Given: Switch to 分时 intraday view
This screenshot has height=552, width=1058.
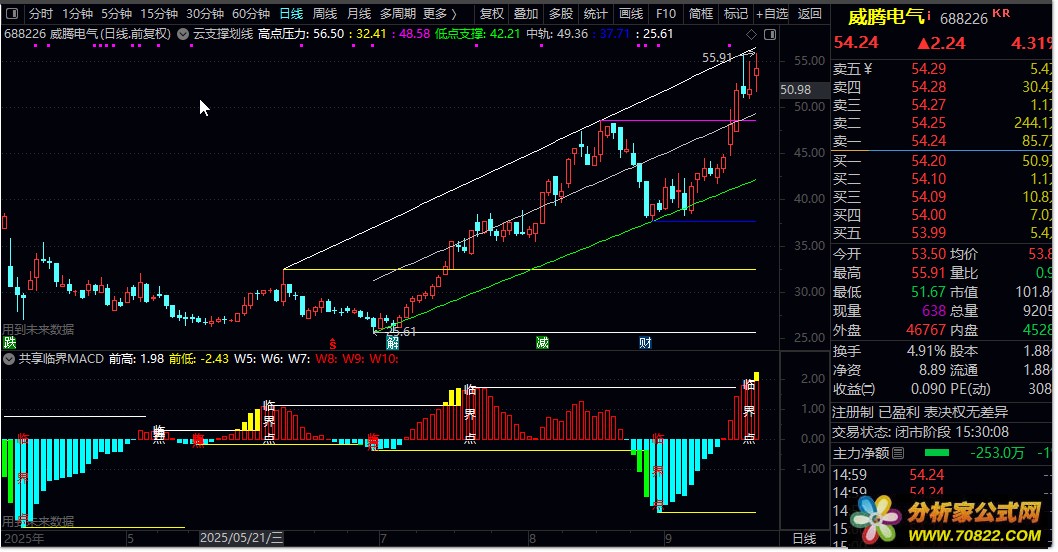Looking at the screenshot, I should click(x=40, y=13).
